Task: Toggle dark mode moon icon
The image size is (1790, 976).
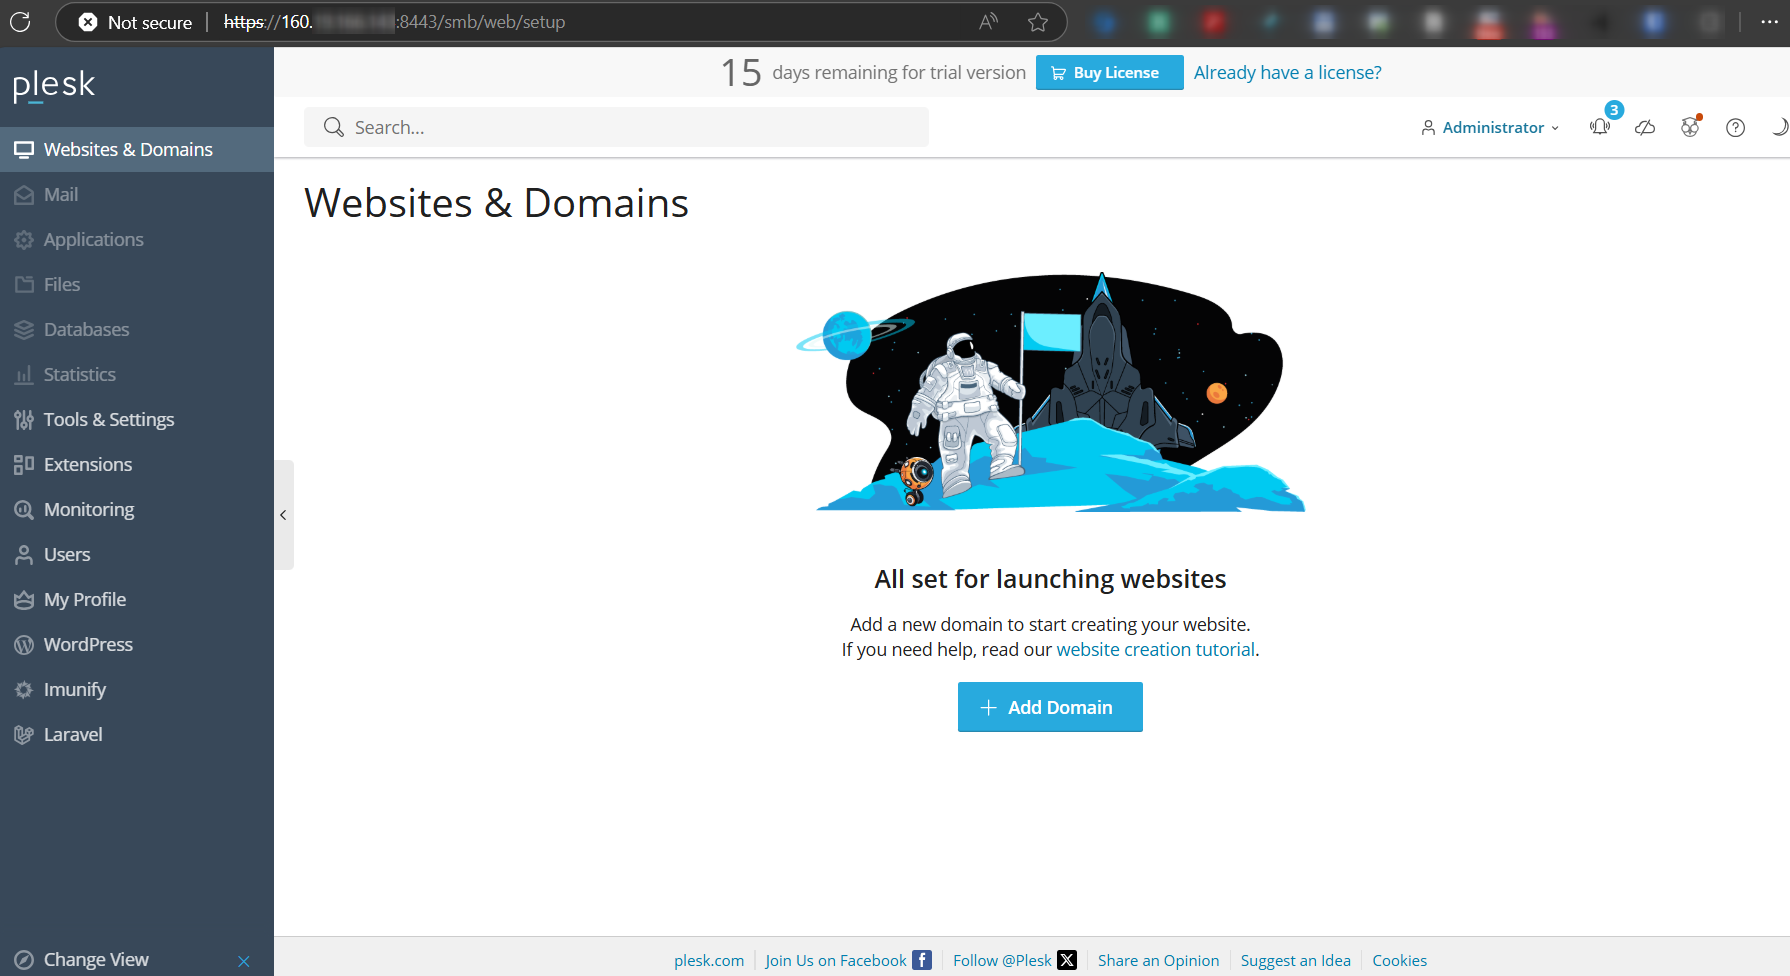Action: point(1780,127)
